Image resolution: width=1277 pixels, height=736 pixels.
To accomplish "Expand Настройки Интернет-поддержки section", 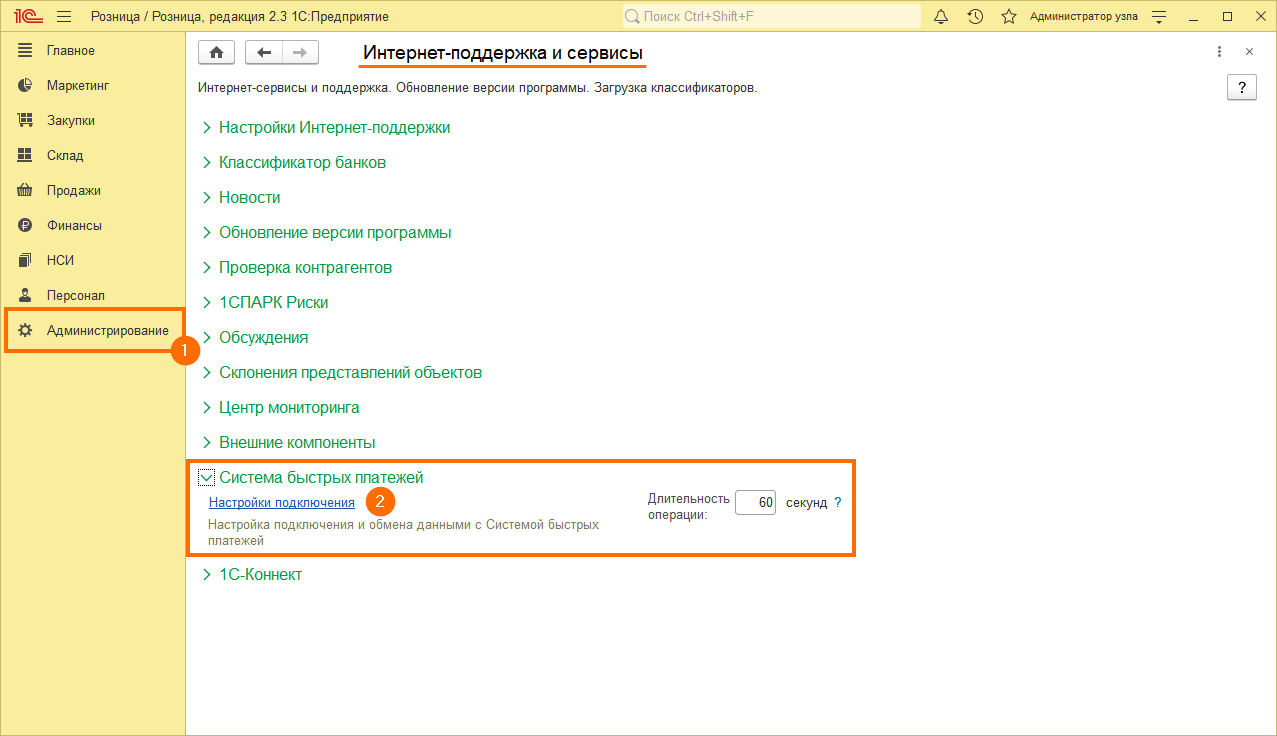I will click(x=334, y=128).
